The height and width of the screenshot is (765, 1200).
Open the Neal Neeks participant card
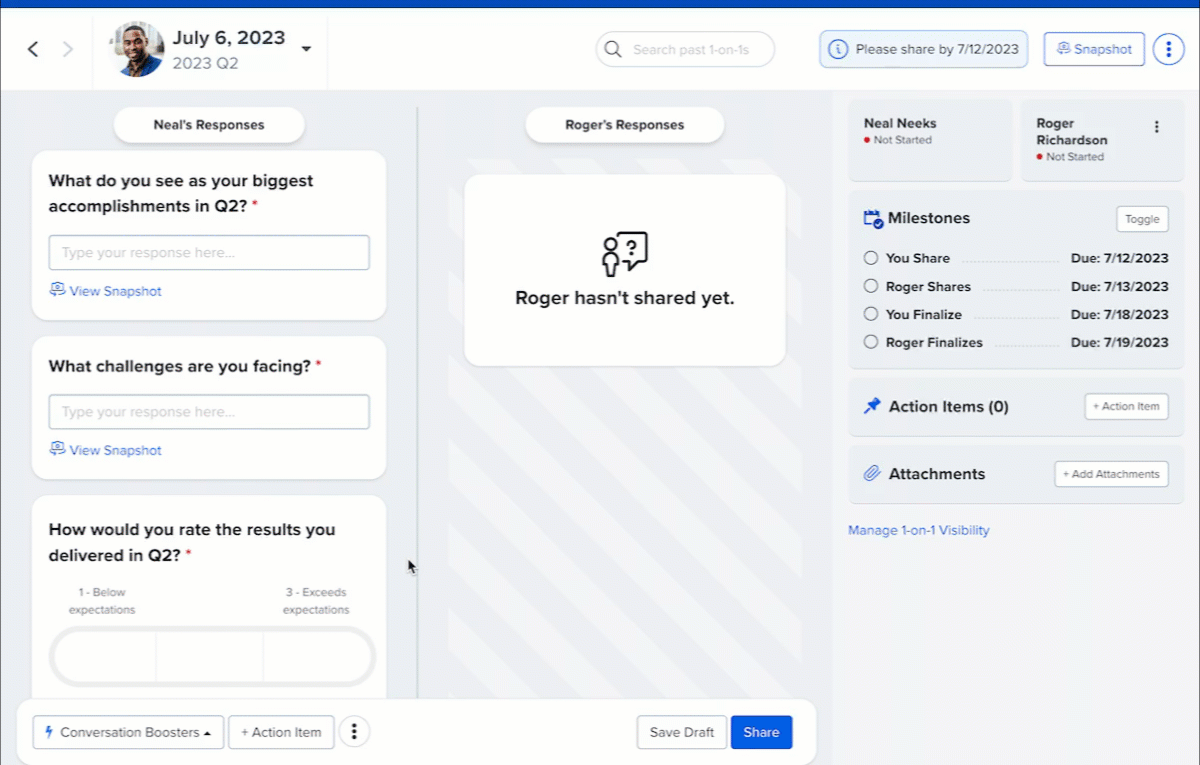pos(930,141)
